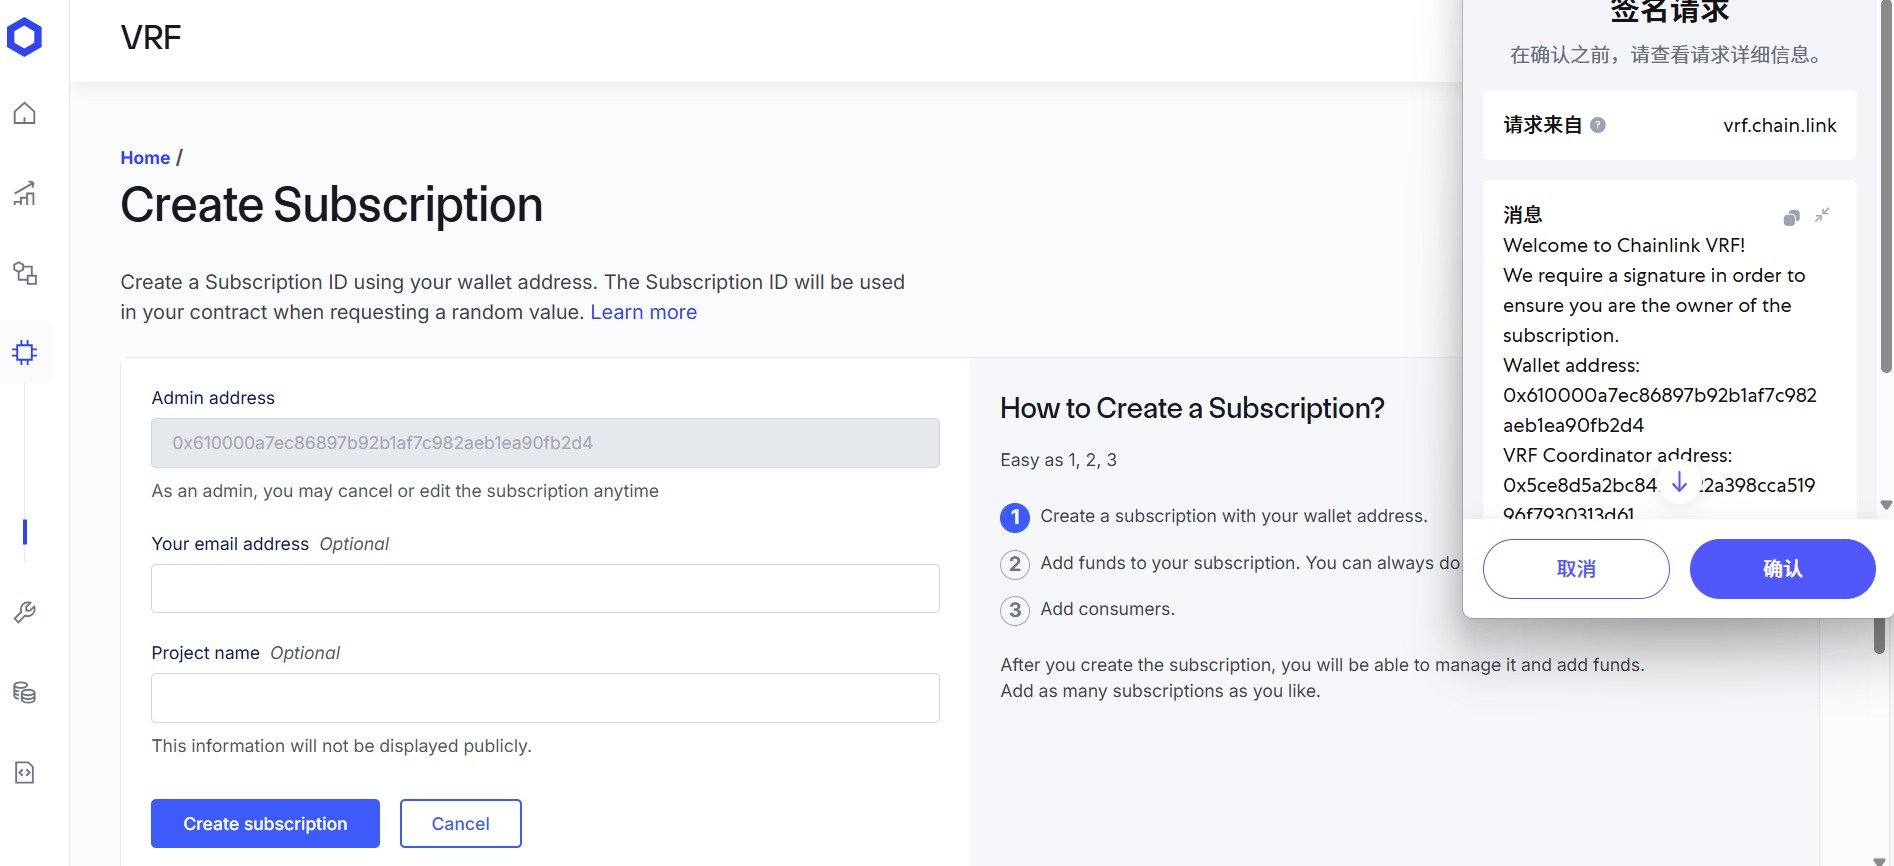1894x866 pixels.
Task: Open the Learn more link
Action: click(643, 312)
